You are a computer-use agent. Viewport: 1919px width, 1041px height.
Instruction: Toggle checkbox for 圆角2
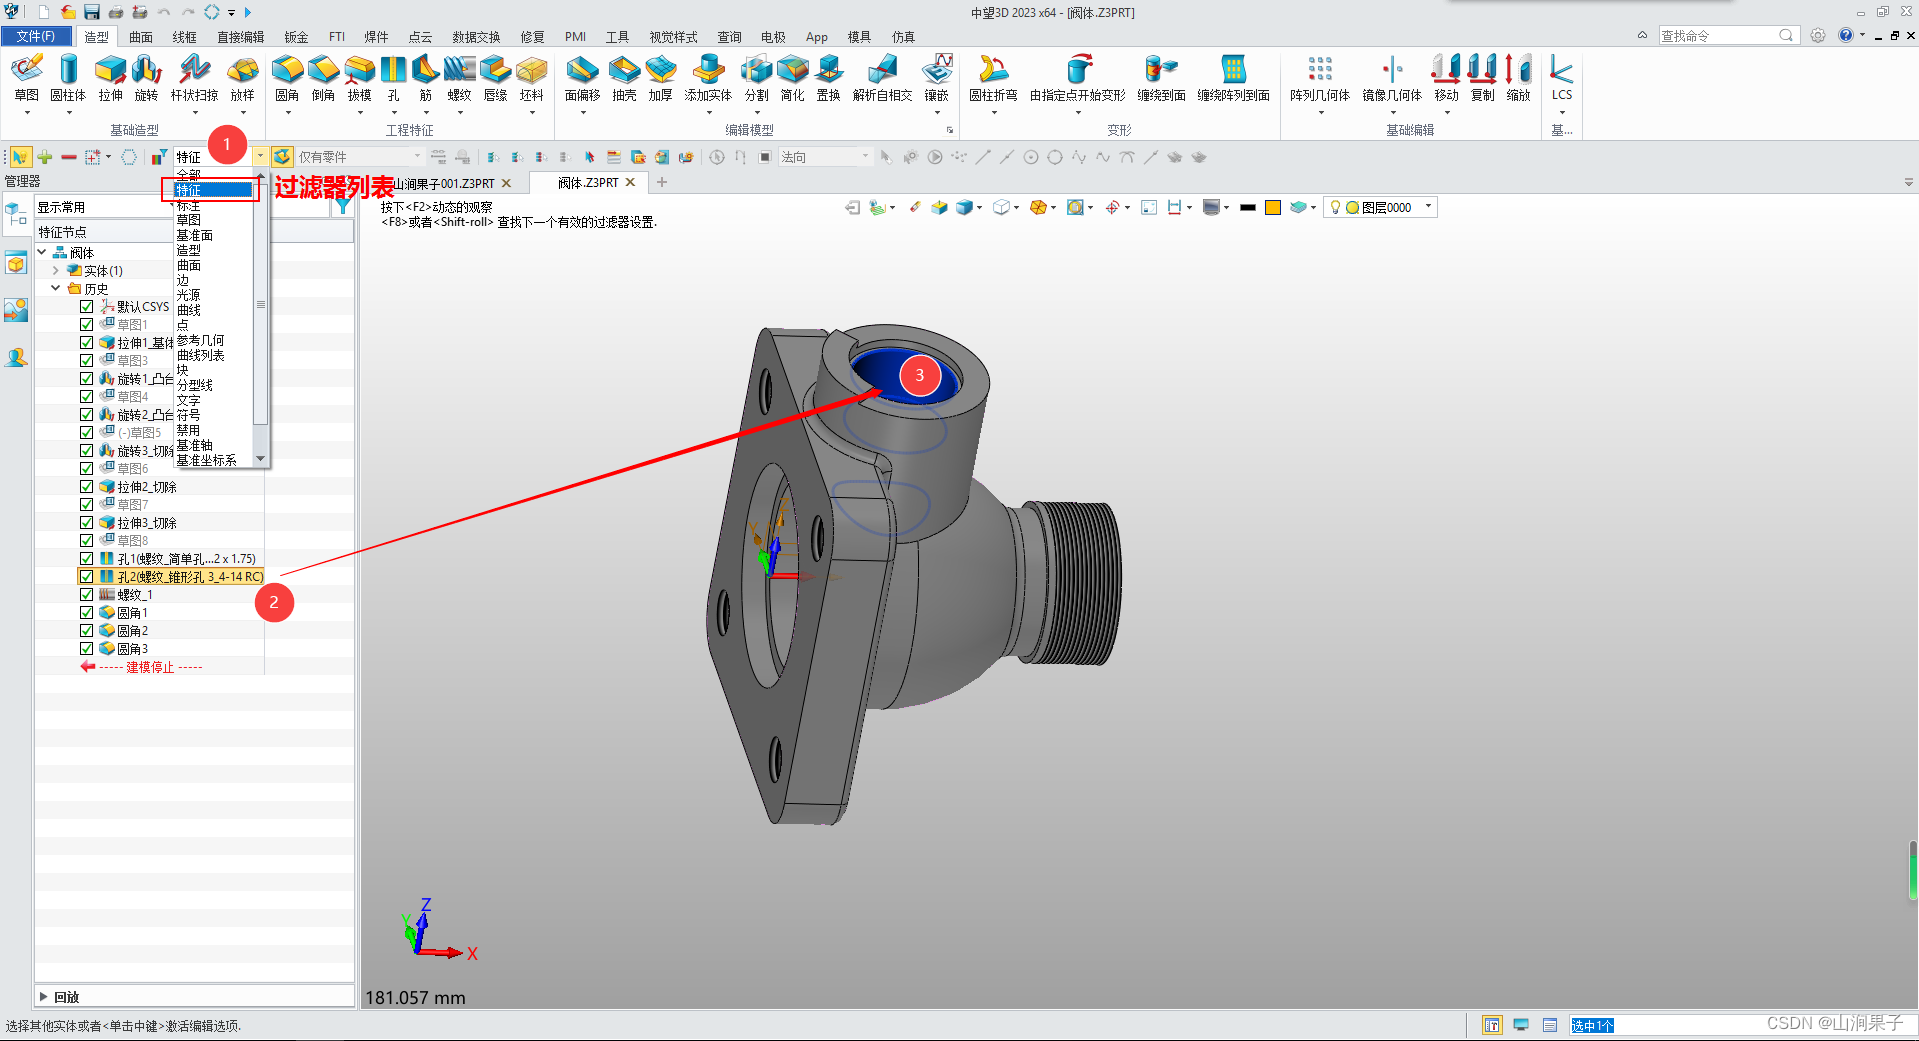click(87, 631)
